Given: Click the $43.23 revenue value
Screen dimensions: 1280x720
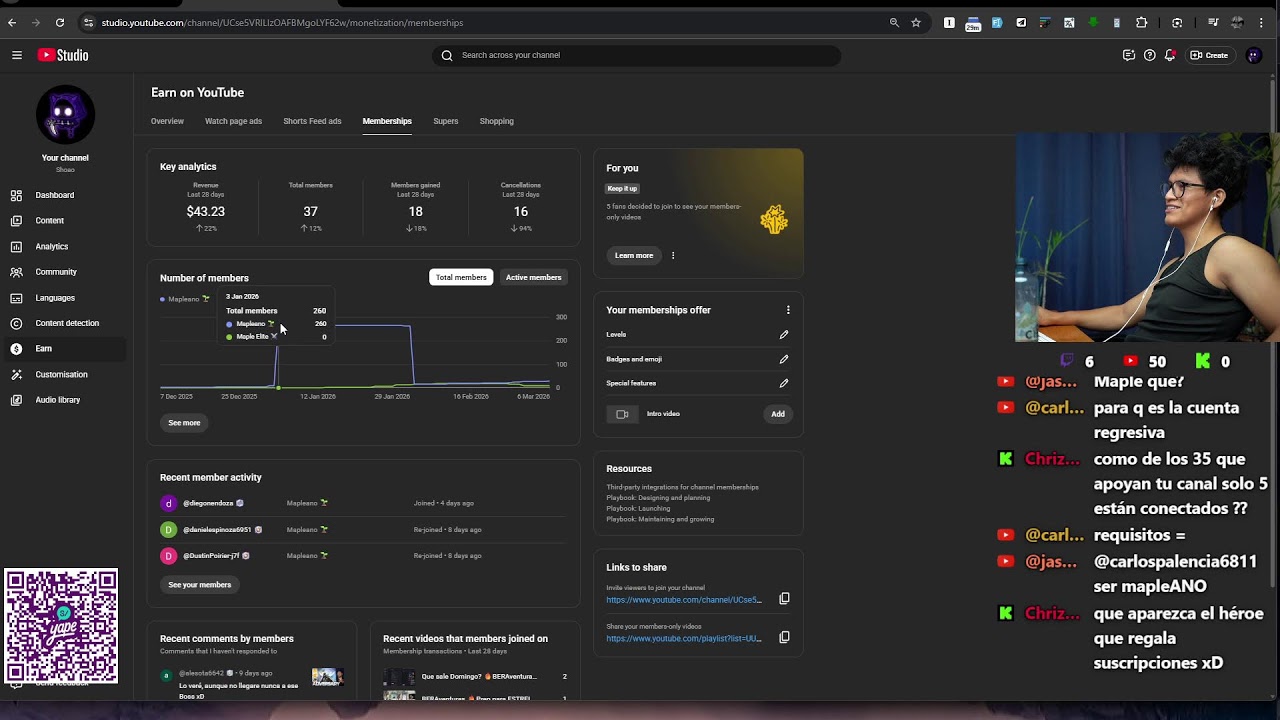Looking at the screenshot, I should tap(205, 212).
